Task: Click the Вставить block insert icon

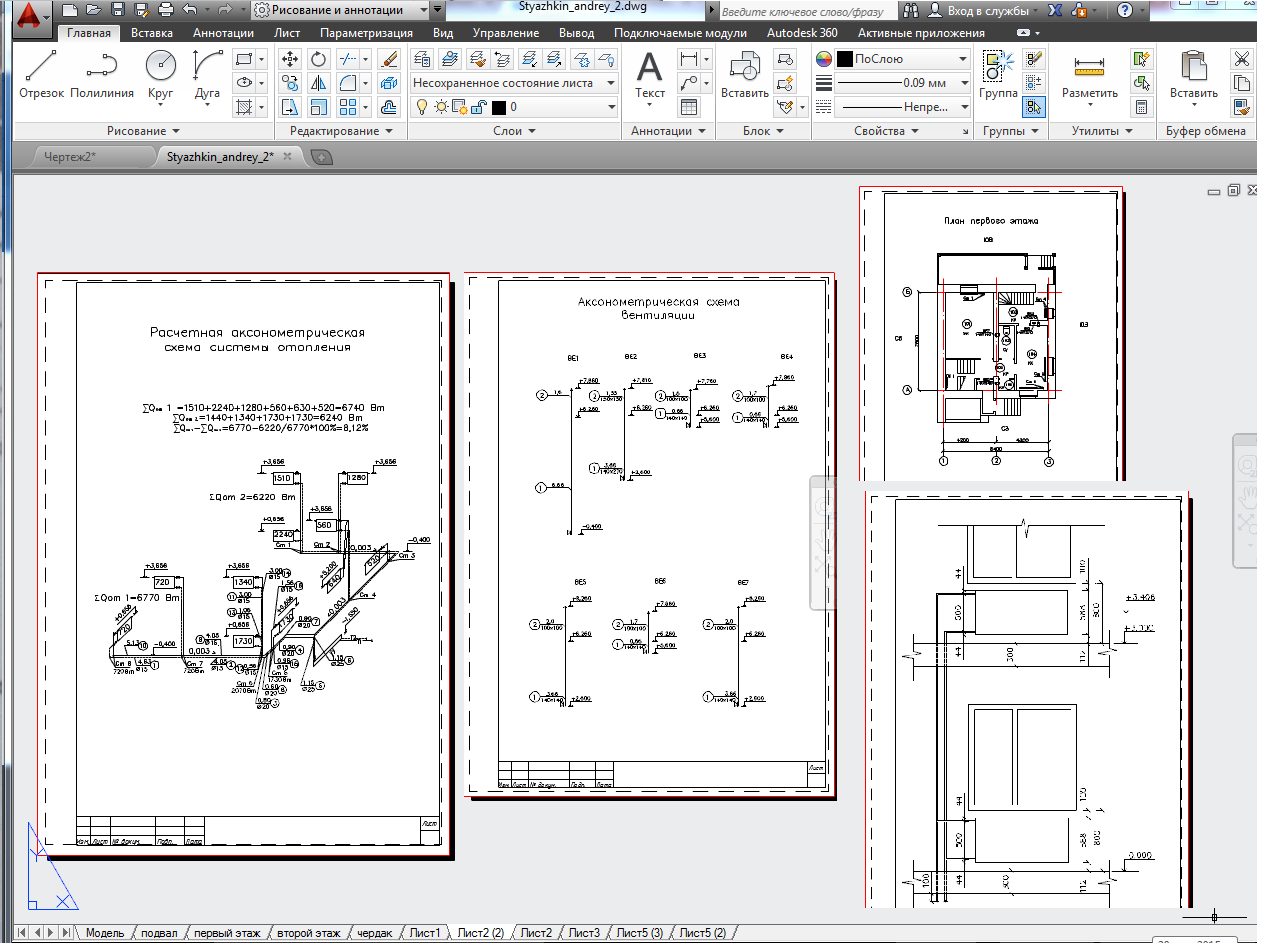Action: 744,76
